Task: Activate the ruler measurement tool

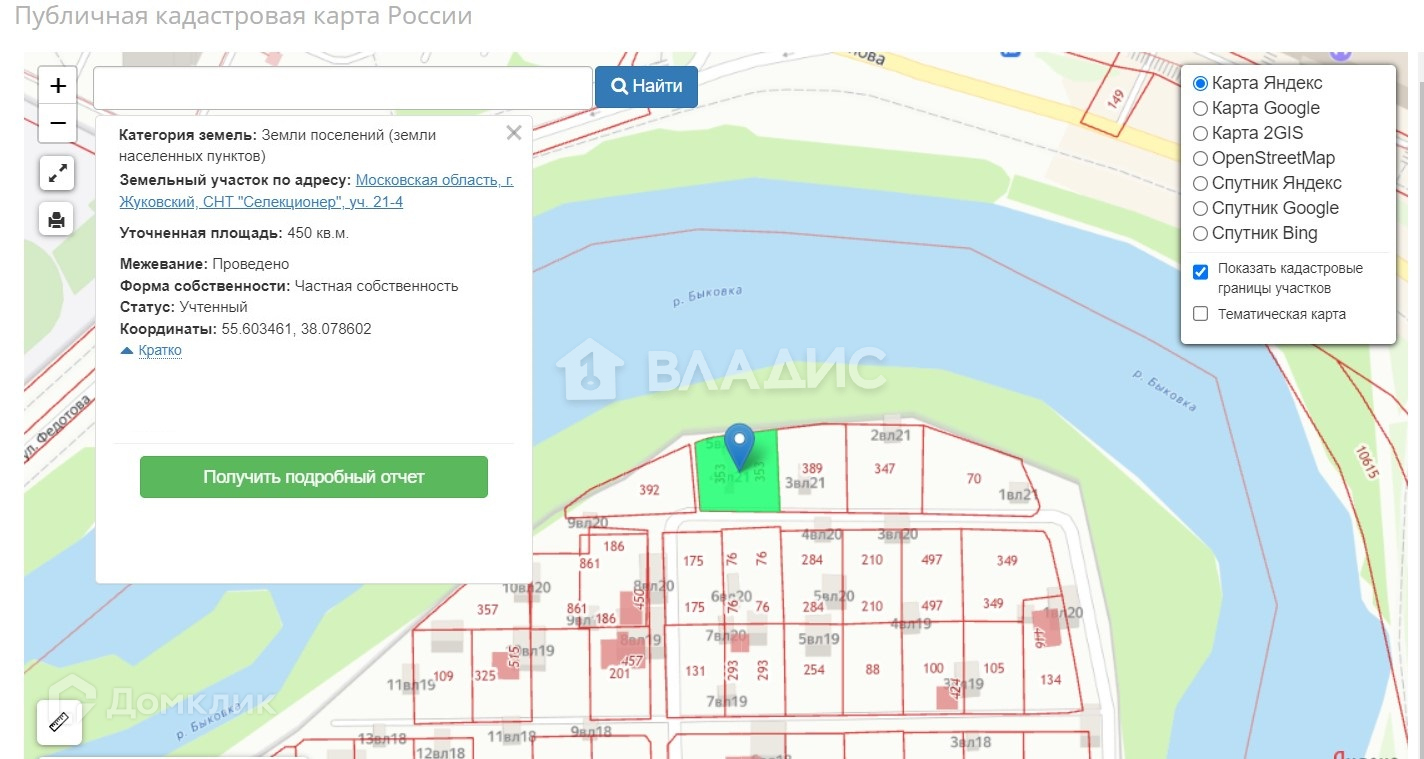Action: coord(59,723)
